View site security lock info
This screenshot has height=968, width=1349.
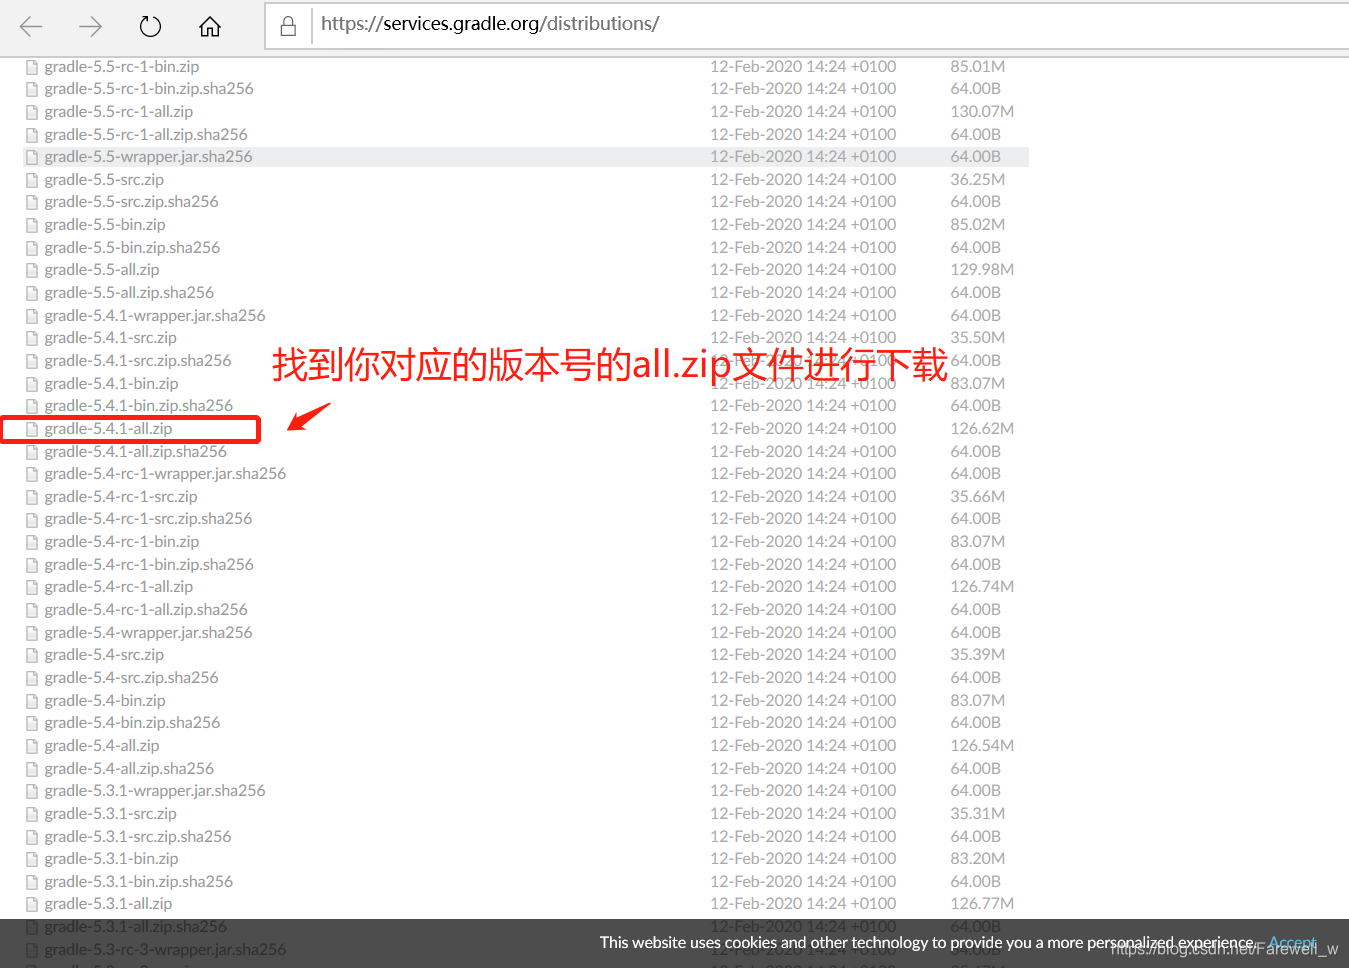288,26
